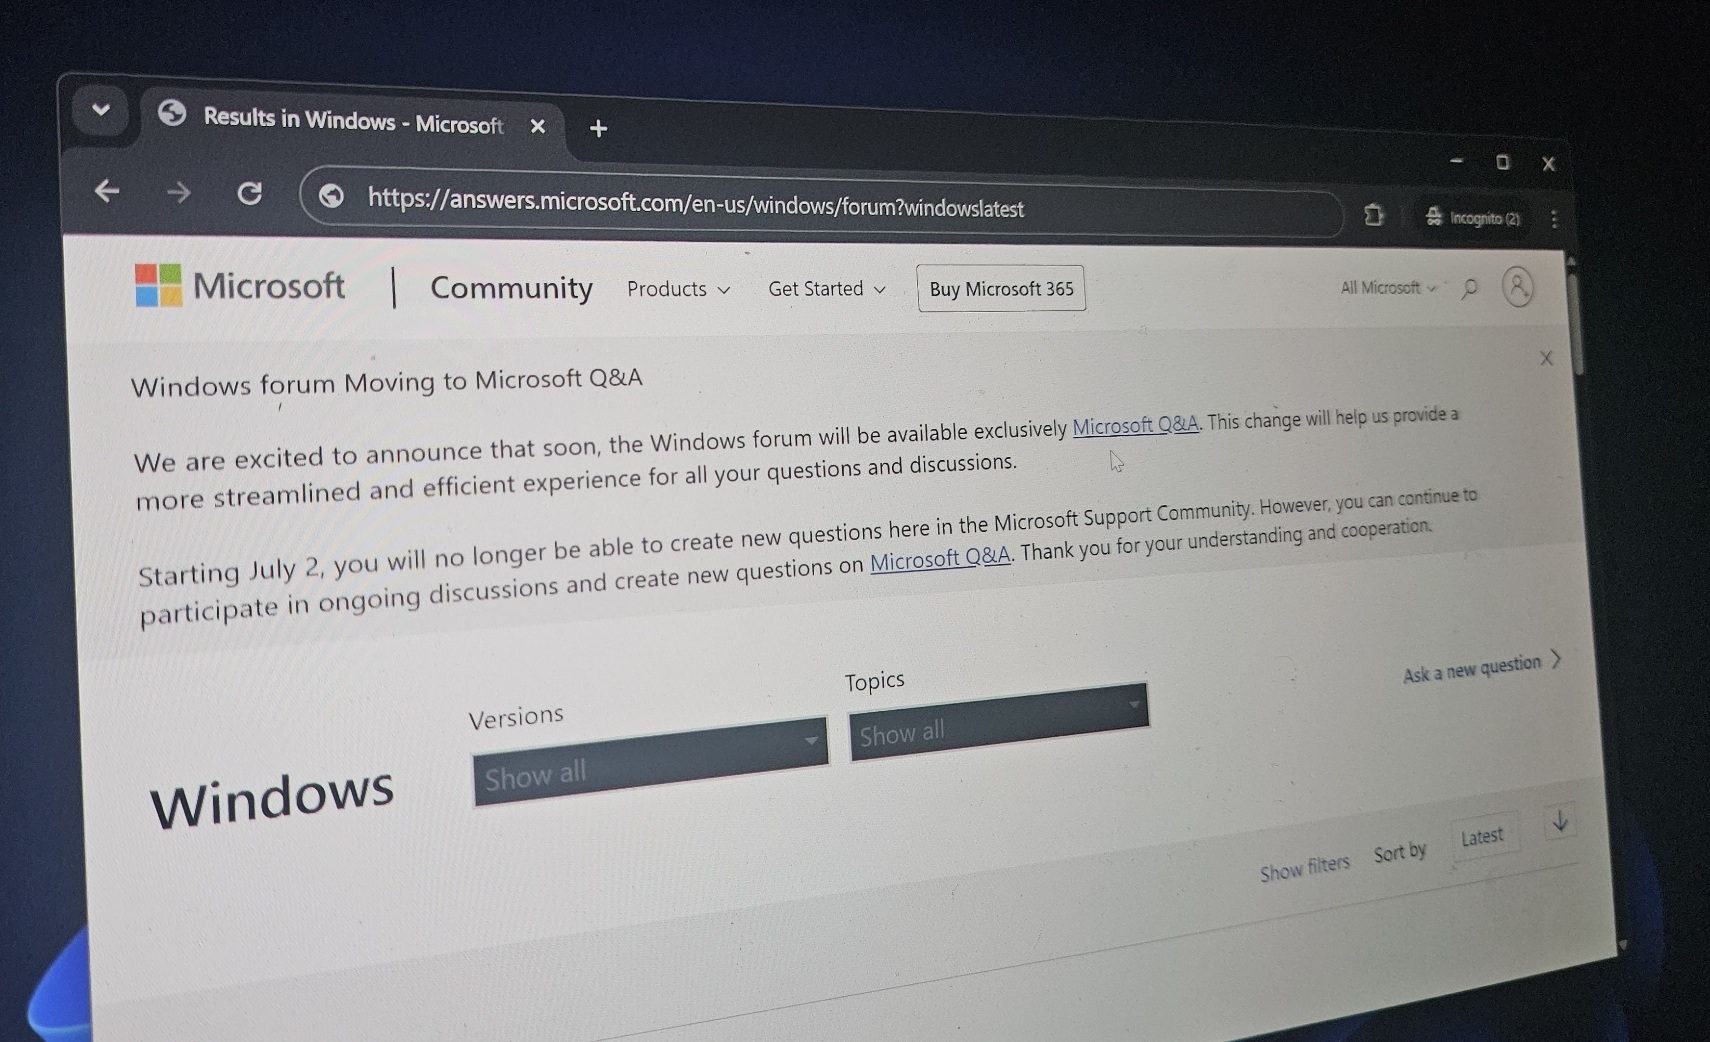The image size is (1710, 1042).
Task: Open the Topics Show all dropdown
Action: pyautogui.click(x=998, y=722)
